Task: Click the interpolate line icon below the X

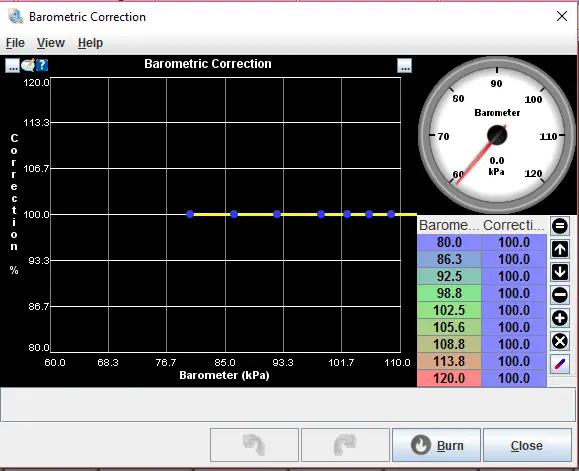Action: (560, 364)
